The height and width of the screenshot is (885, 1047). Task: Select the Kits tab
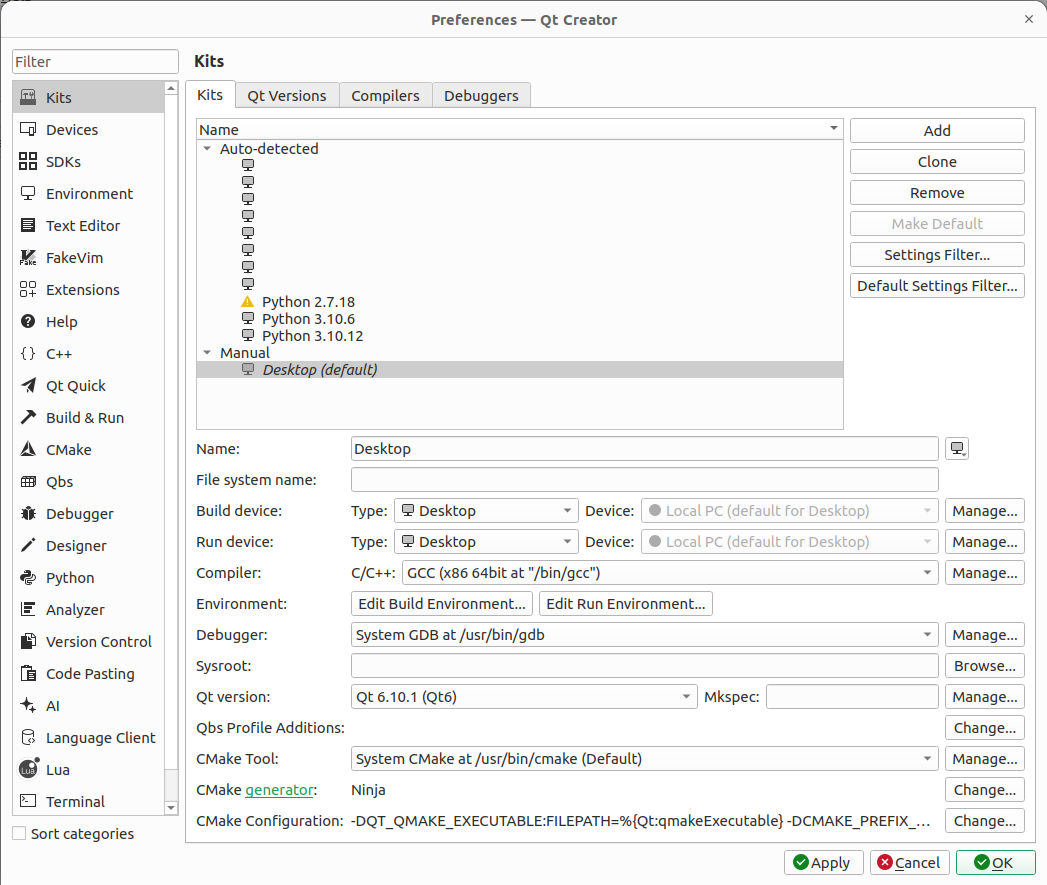pyautogui.click(x=210, y=95)
